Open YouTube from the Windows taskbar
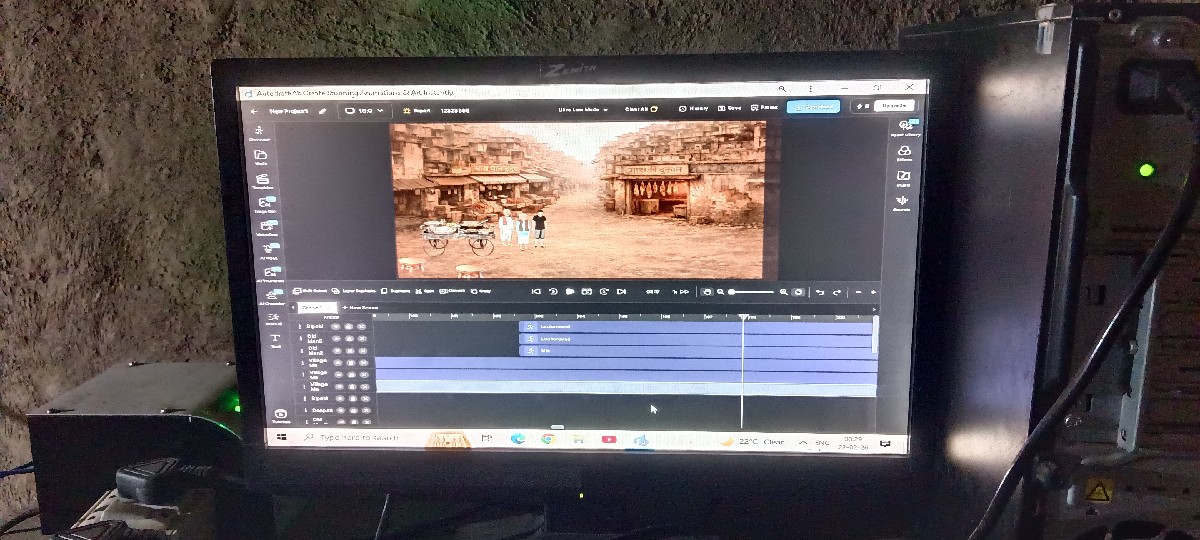This screenshot has height=540, width=1200. 609,439
